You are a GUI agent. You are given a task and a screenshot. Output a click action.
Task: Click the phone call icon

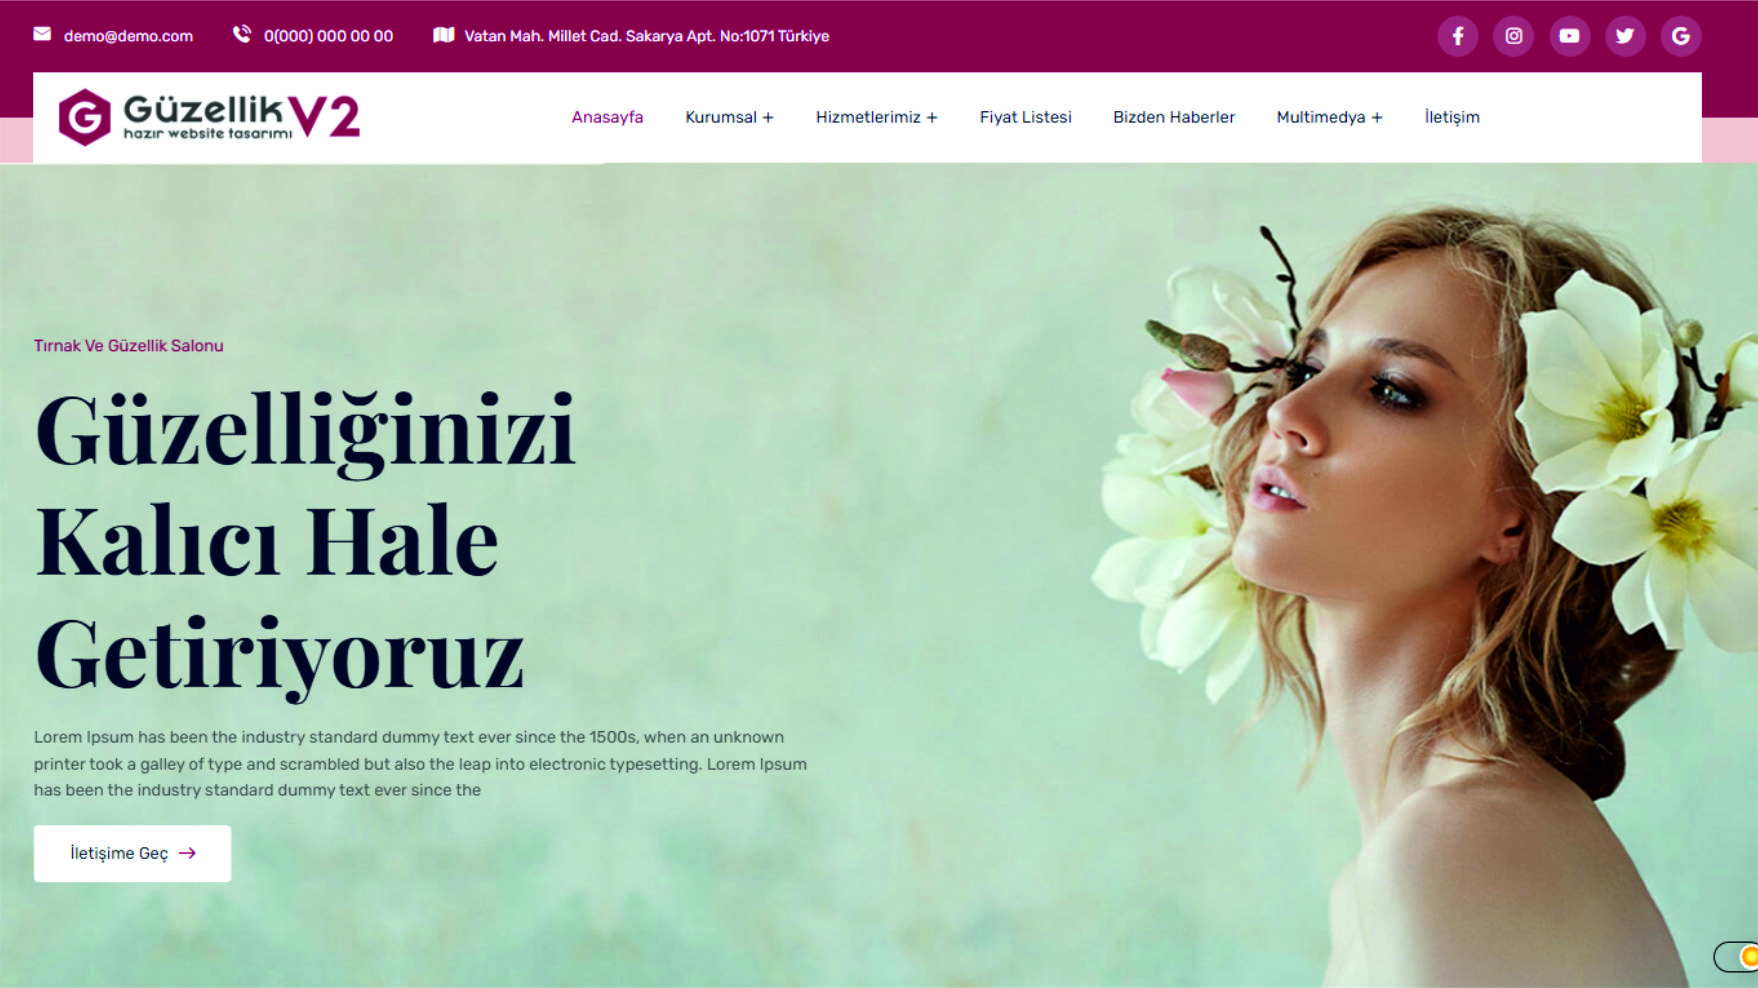pos(242,34)
